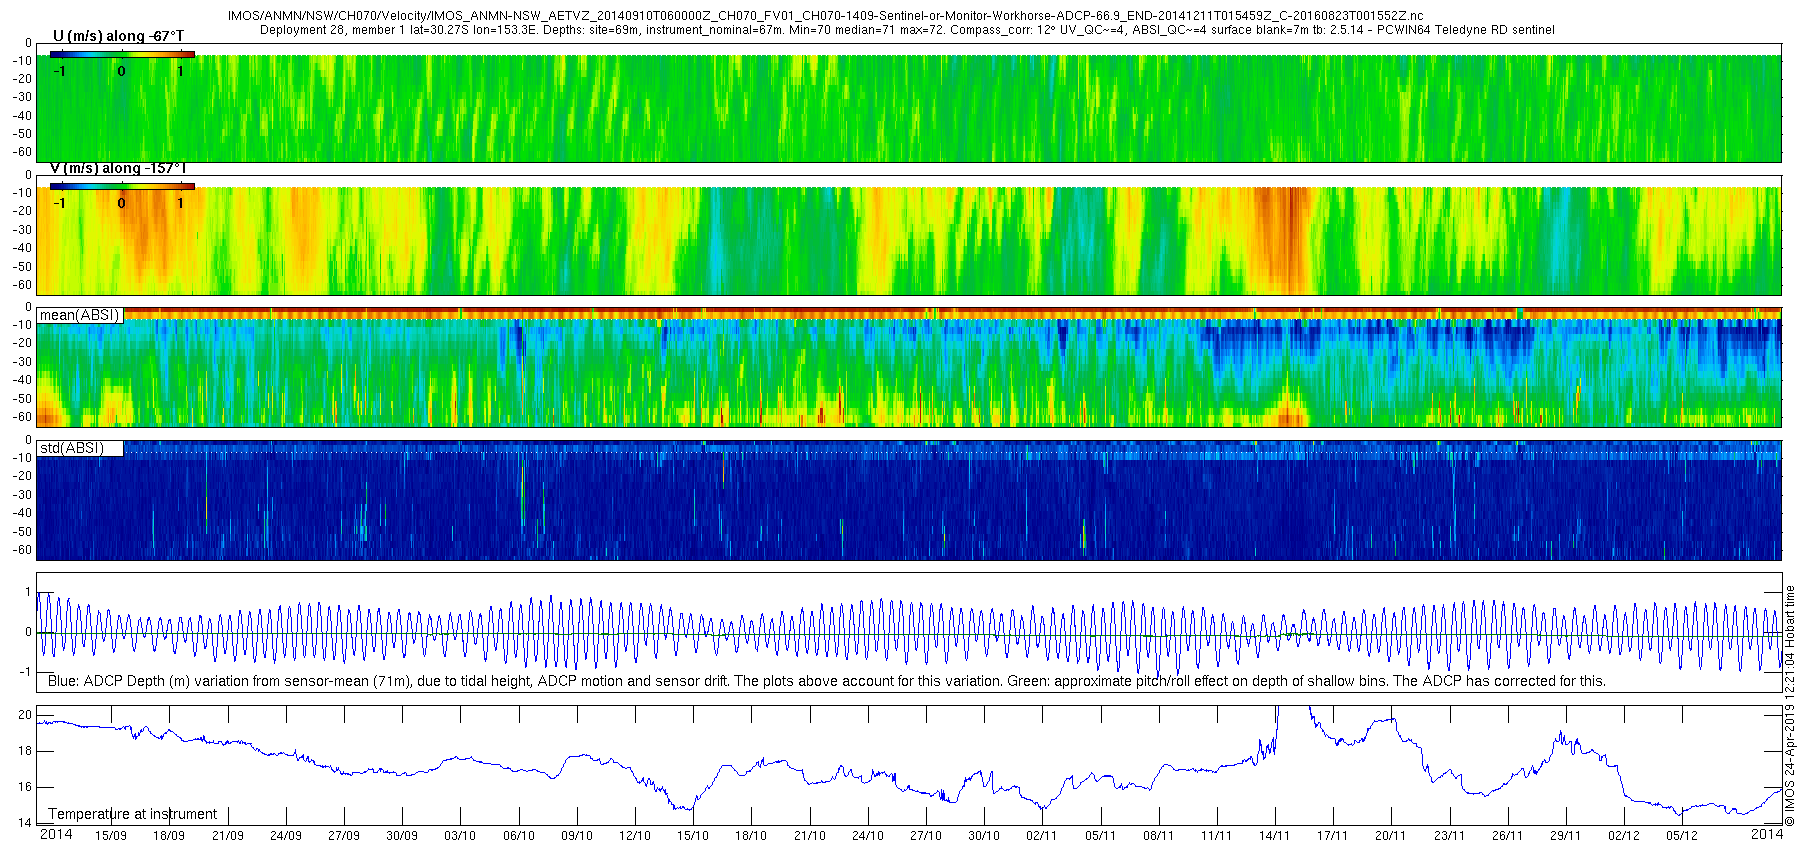Click the 09/10 date tick label
The image size is (1800, 850).
tap(576, 836)
